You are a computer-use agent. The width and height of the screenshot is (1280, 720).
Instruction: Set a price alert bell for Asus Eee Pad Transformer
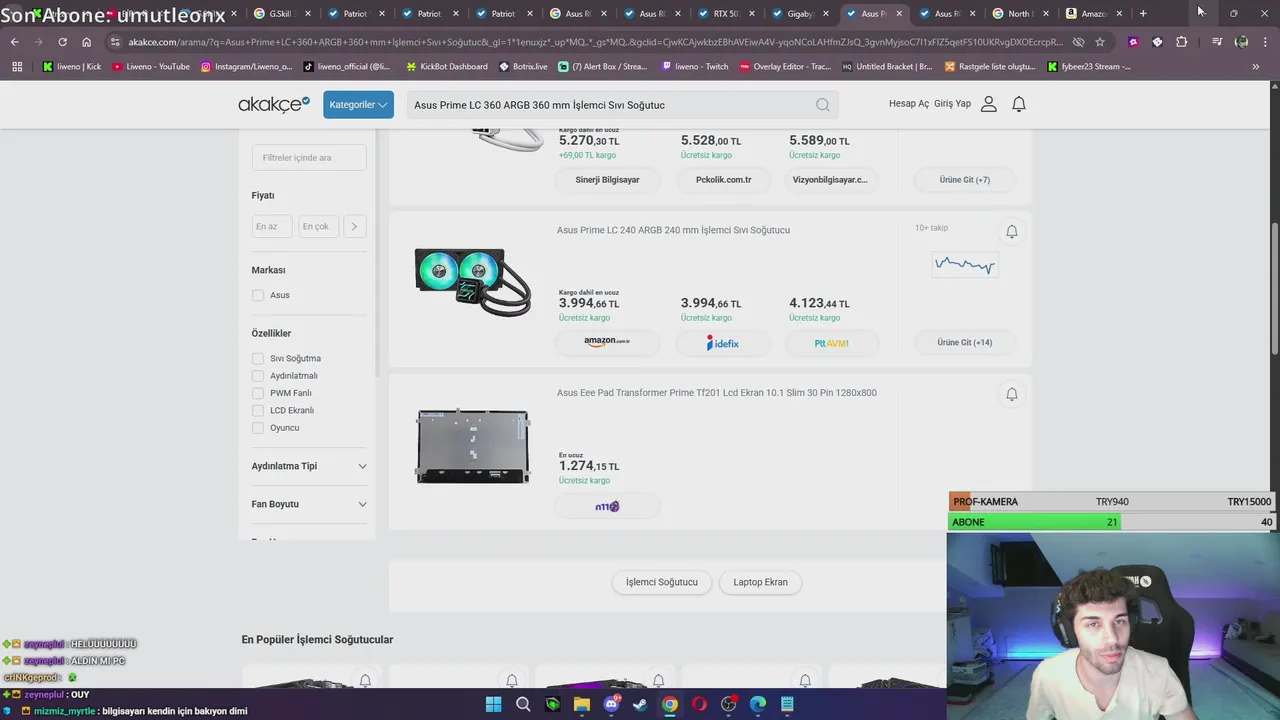pos(1012,394)
